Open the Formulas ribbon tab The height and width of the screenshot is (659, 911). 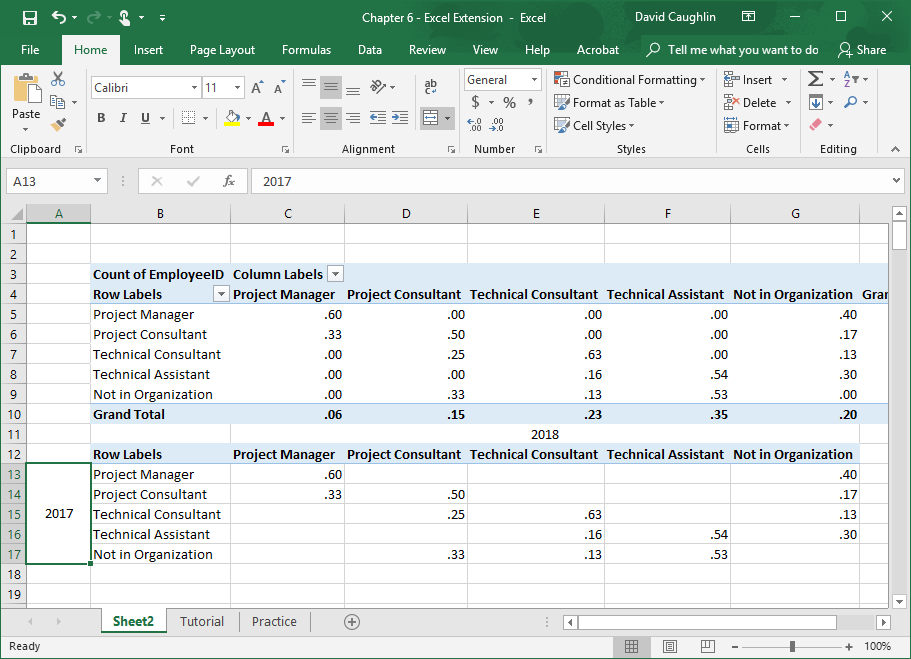306,50
